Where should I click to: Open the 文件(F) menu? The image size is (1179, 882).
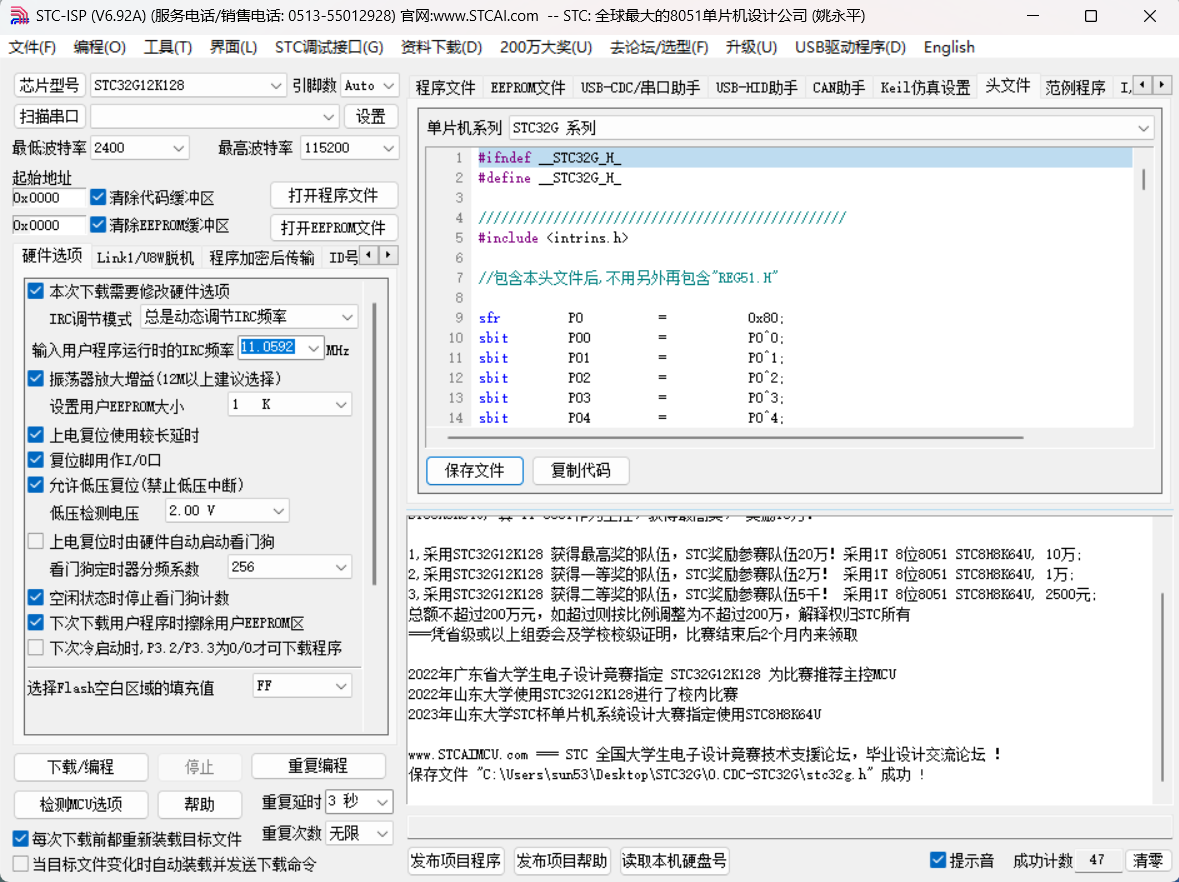(x=32, y=47)
